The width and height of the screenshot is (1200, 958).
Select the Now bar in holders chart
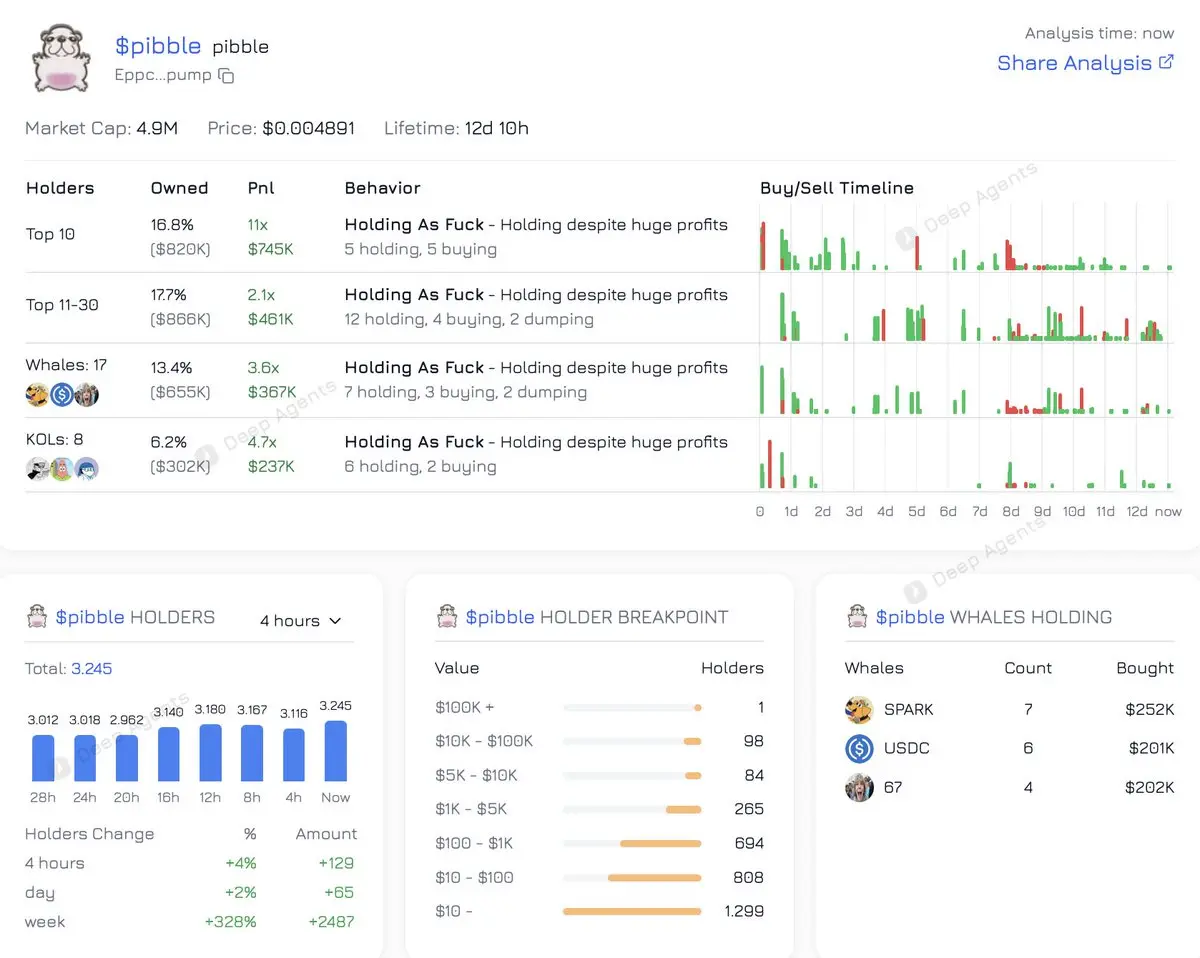(336, 751)
